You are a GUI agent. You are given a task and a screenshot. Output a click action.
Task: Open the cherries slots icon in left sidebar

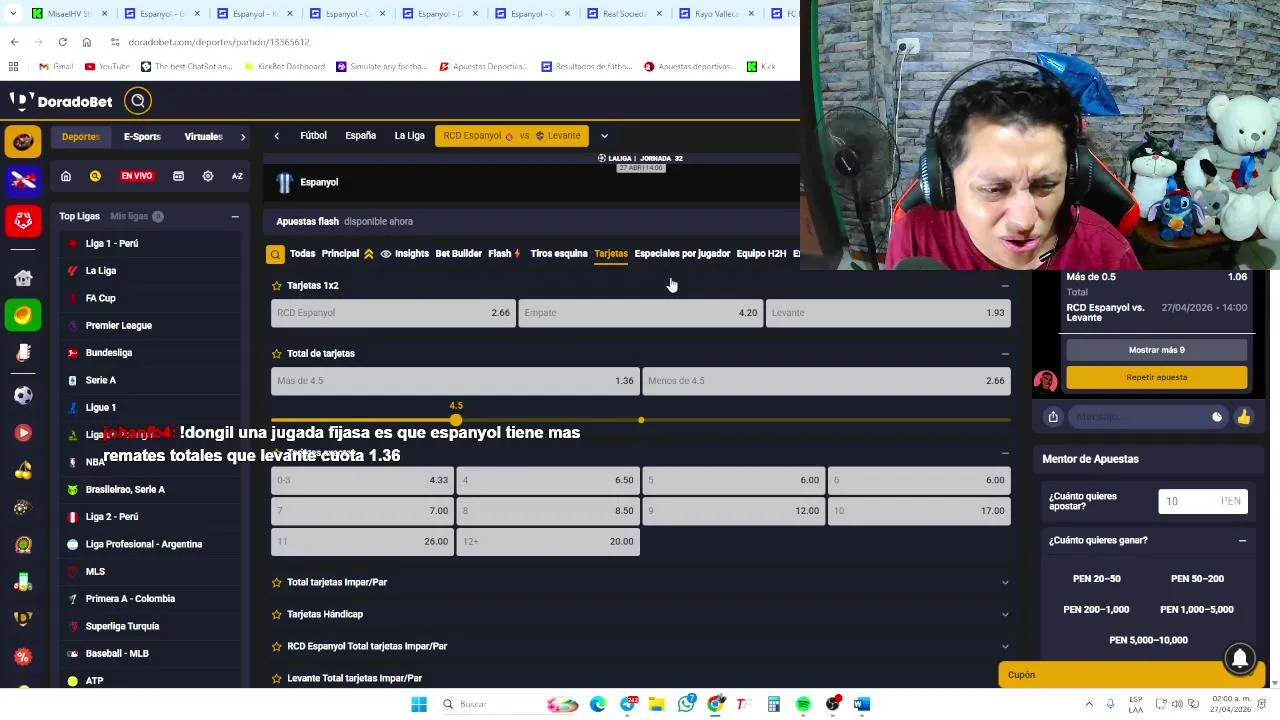point(23,470)
